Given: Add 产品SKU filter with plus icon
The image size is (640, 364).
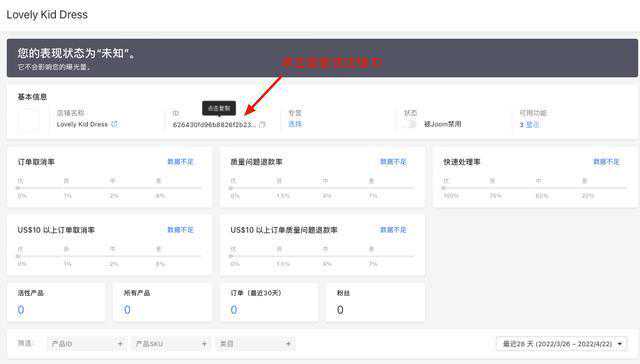Looking at the screenshot, I should tap(204, 344).
